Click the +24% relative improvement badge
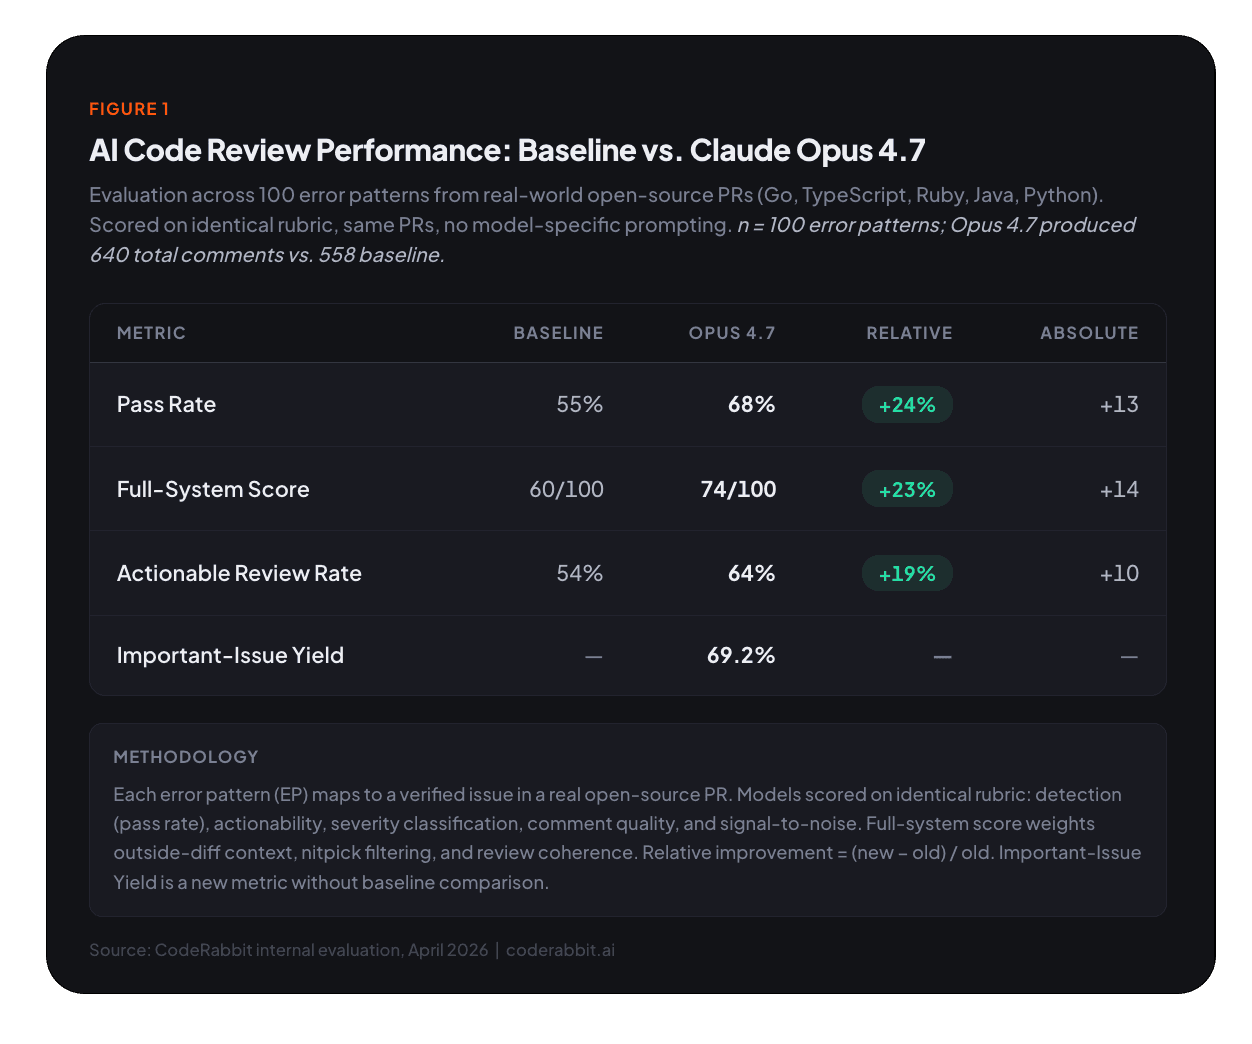 click(x=907, y=405)
